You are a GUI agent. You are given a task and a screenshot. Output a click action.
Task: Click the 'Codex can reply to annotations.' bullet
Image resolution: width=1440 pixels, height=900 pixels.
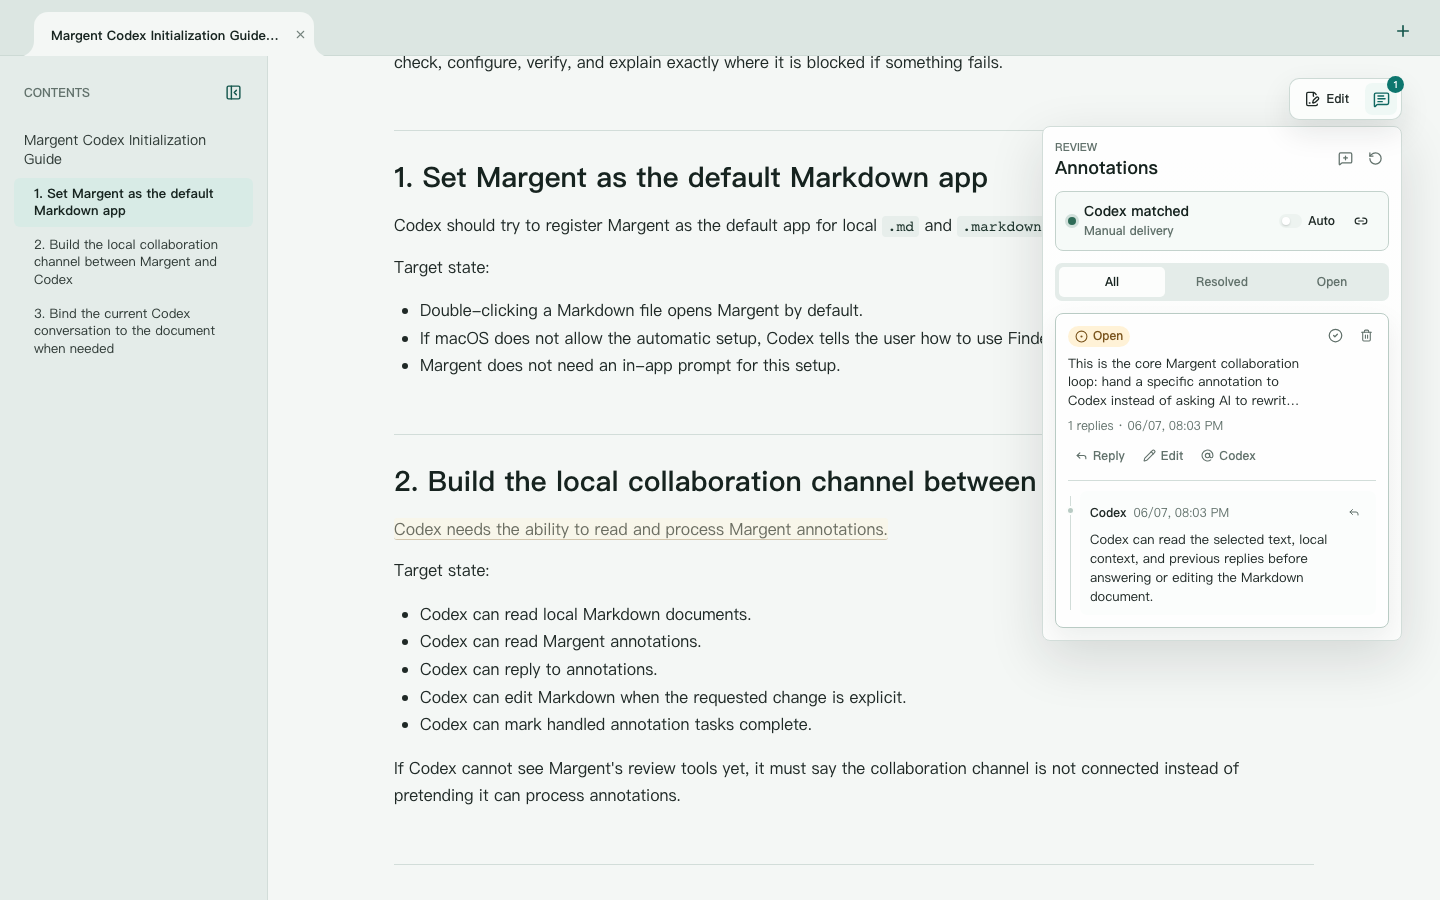tap(538, 669)
